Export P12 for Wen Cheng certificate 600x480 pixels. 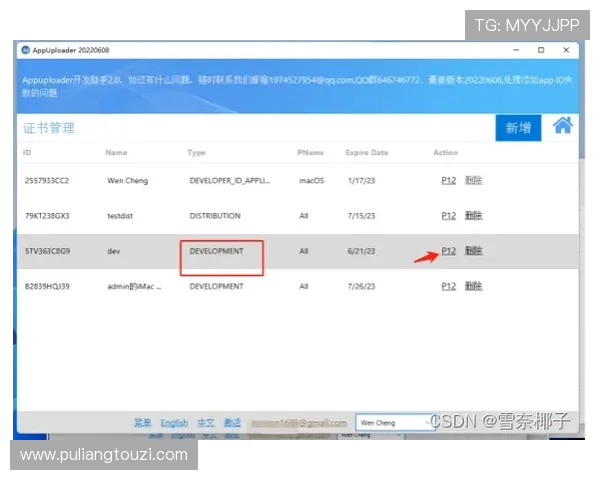point(448,180)
